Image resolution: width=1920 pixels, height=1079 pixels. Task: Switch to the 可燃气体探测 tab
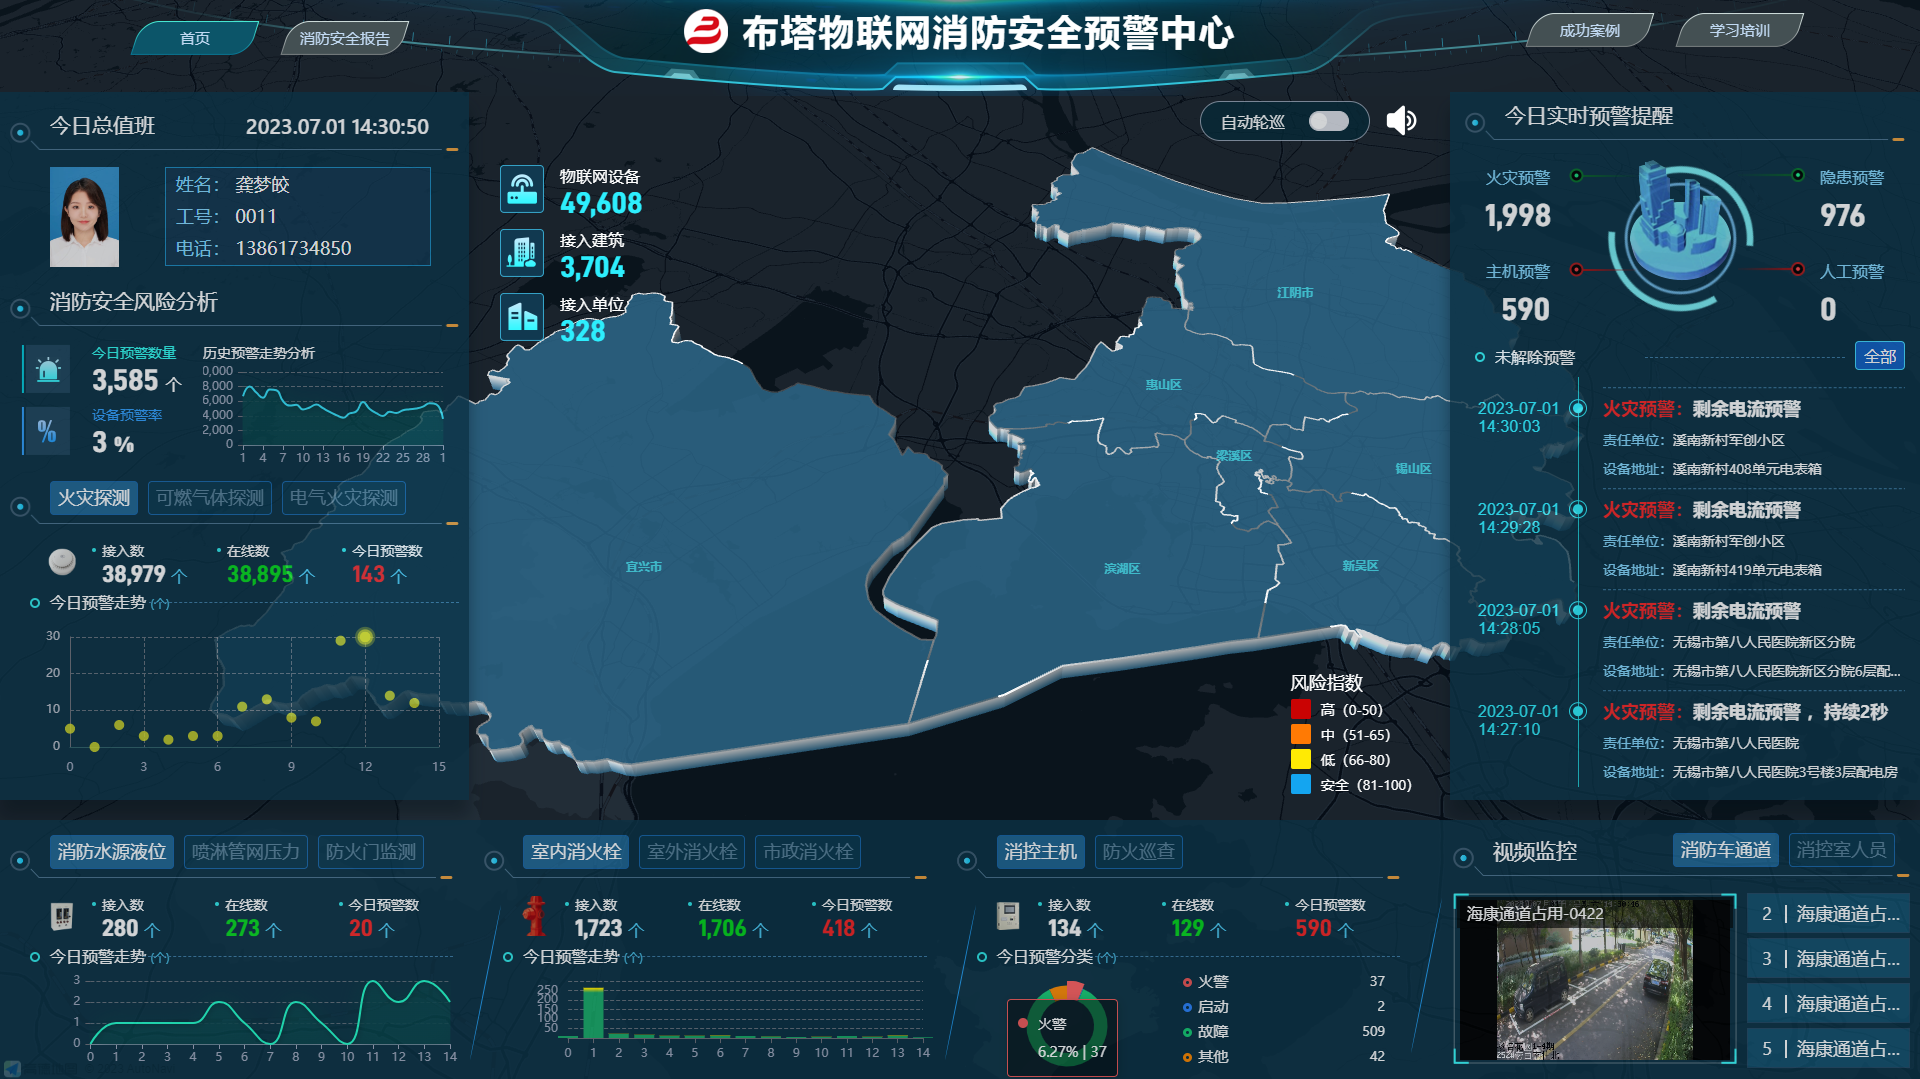coord(210,498)
